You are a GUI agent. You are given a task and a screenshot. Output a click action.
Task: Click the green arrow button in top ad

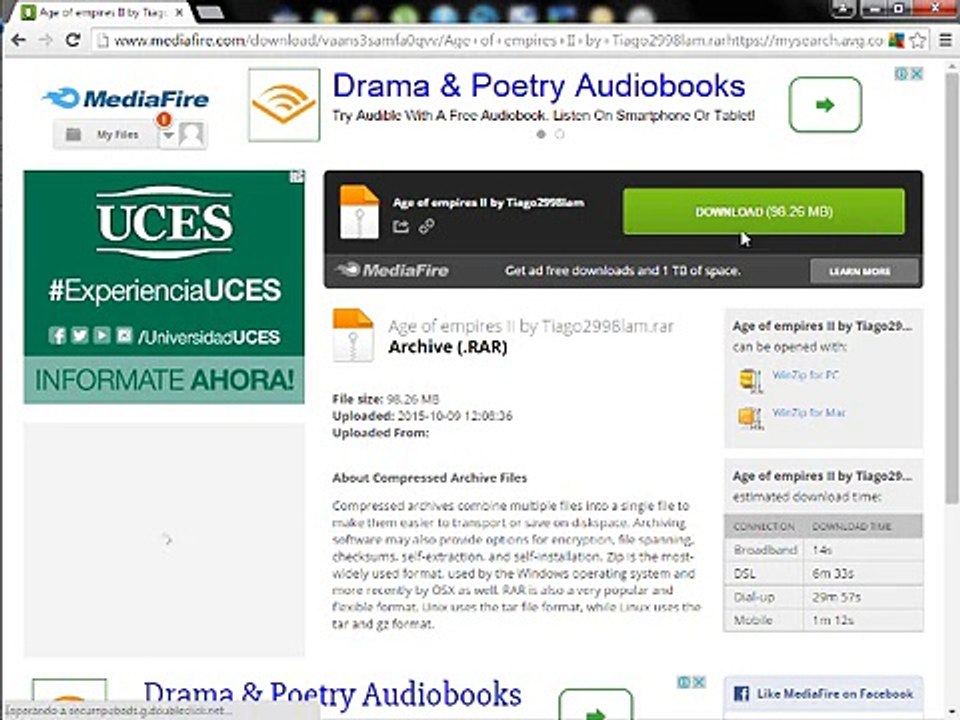pyautogui.click(x=825, y=105)
